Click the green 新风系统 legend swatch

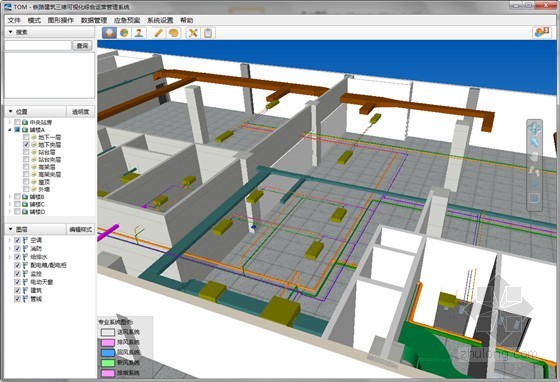(108, 362)
